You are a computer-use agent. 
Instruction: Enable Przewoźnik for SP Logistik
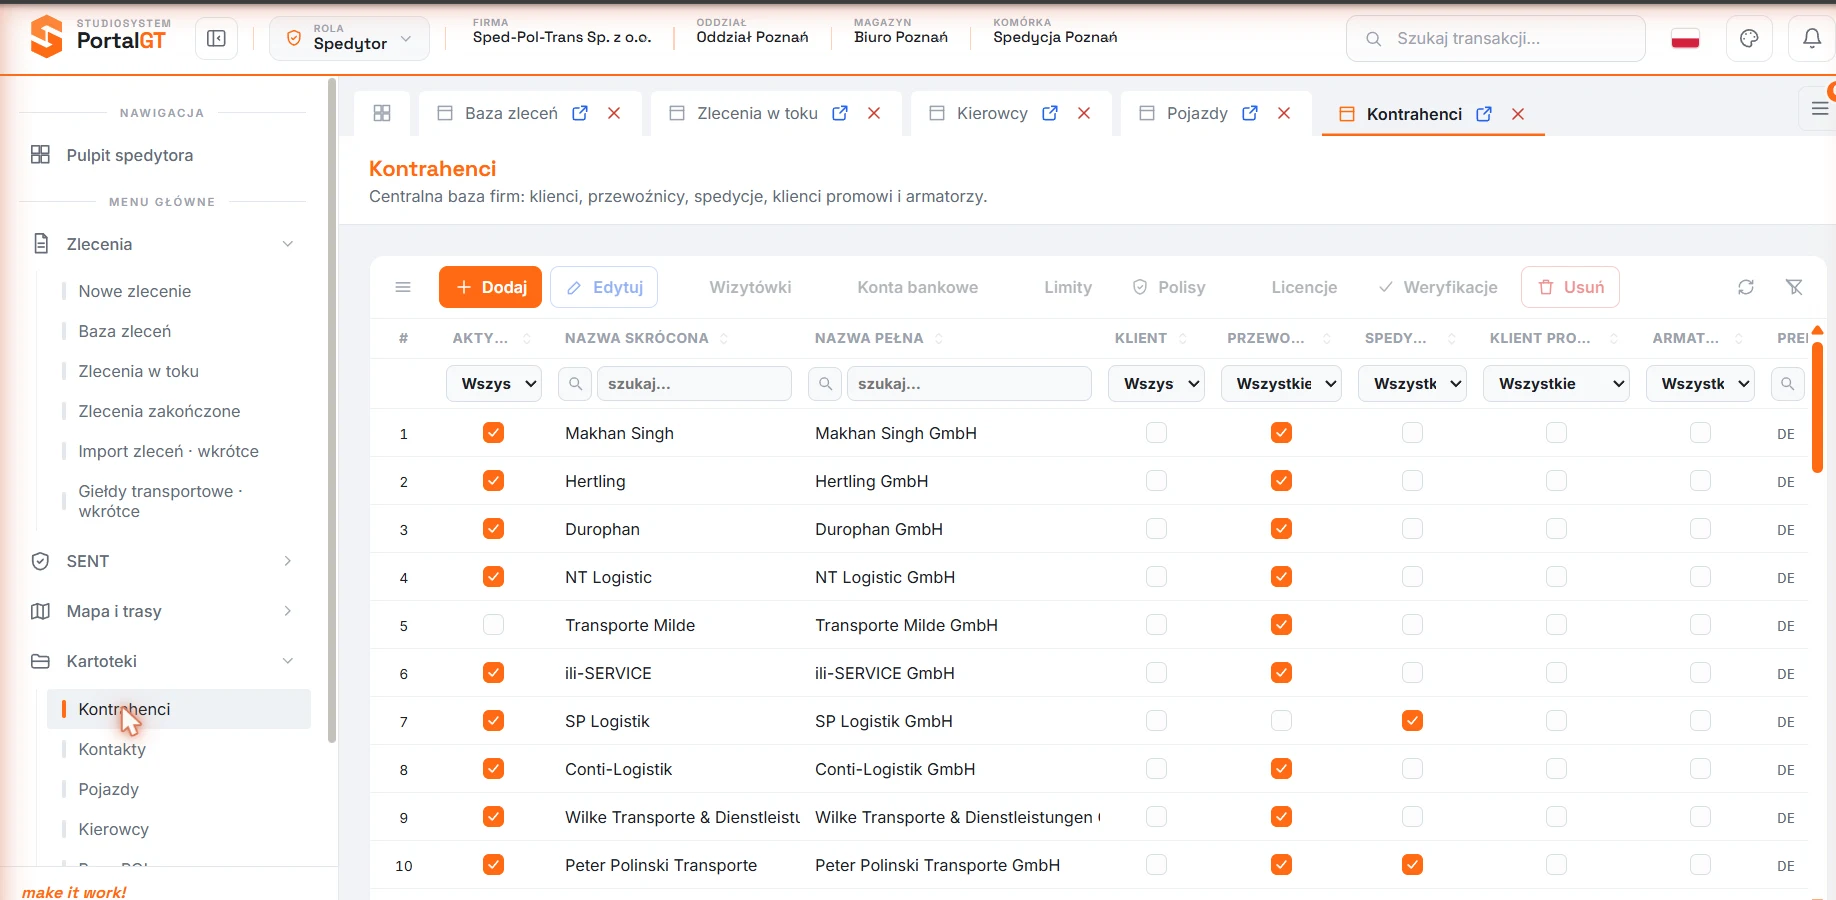pos(1281,721)
